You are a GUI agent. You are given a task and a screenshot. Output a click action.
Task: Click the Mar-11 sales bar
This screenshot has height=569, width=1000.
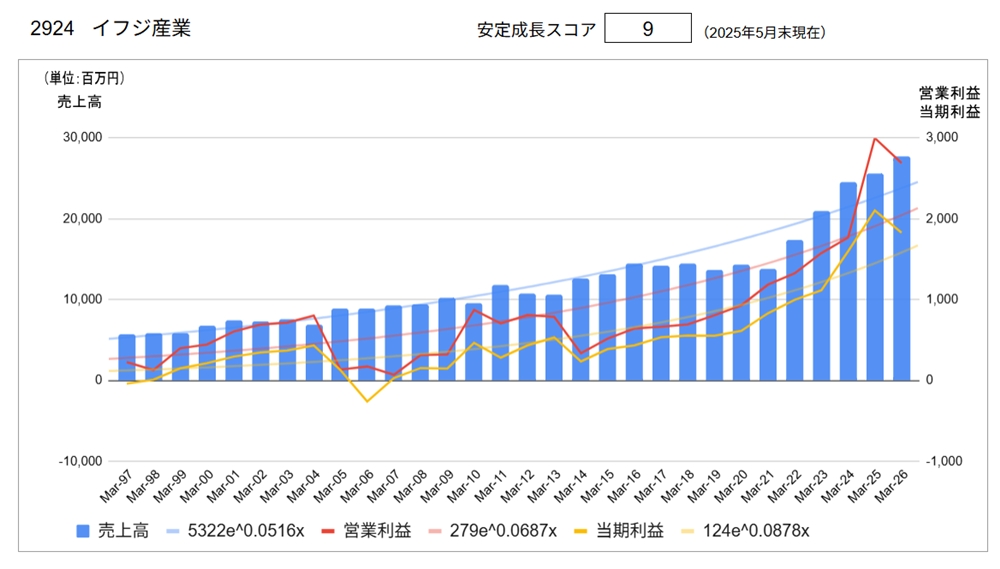pos(501,333)
